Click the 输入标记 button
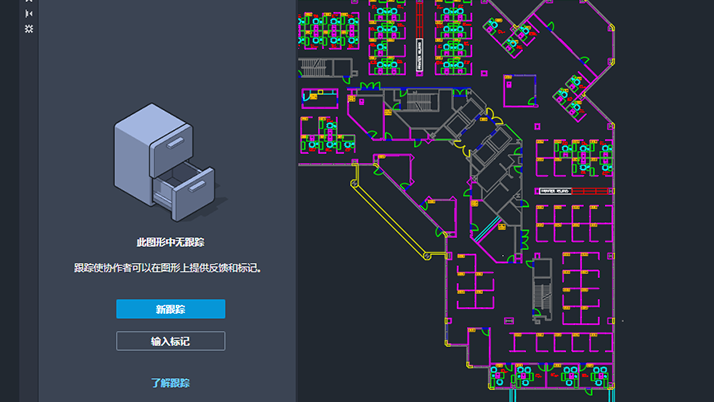The height and width of the screenshot is (402, 714). coord(170,341)
